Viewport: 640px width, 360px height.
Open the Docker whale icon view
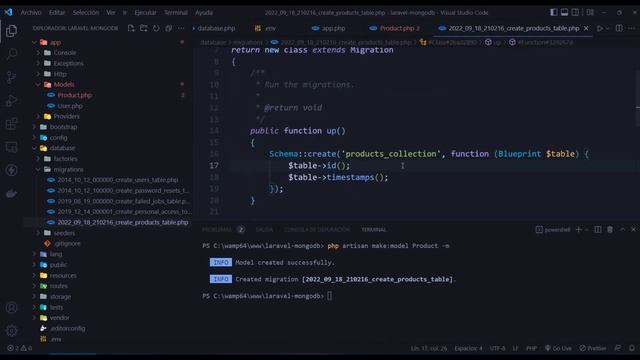tap(11, 193)
